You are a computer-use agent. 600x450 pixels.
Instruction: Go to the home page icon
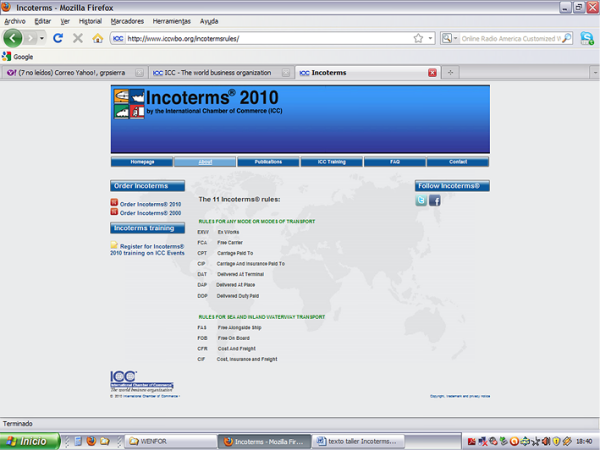[x=97, y=38]
